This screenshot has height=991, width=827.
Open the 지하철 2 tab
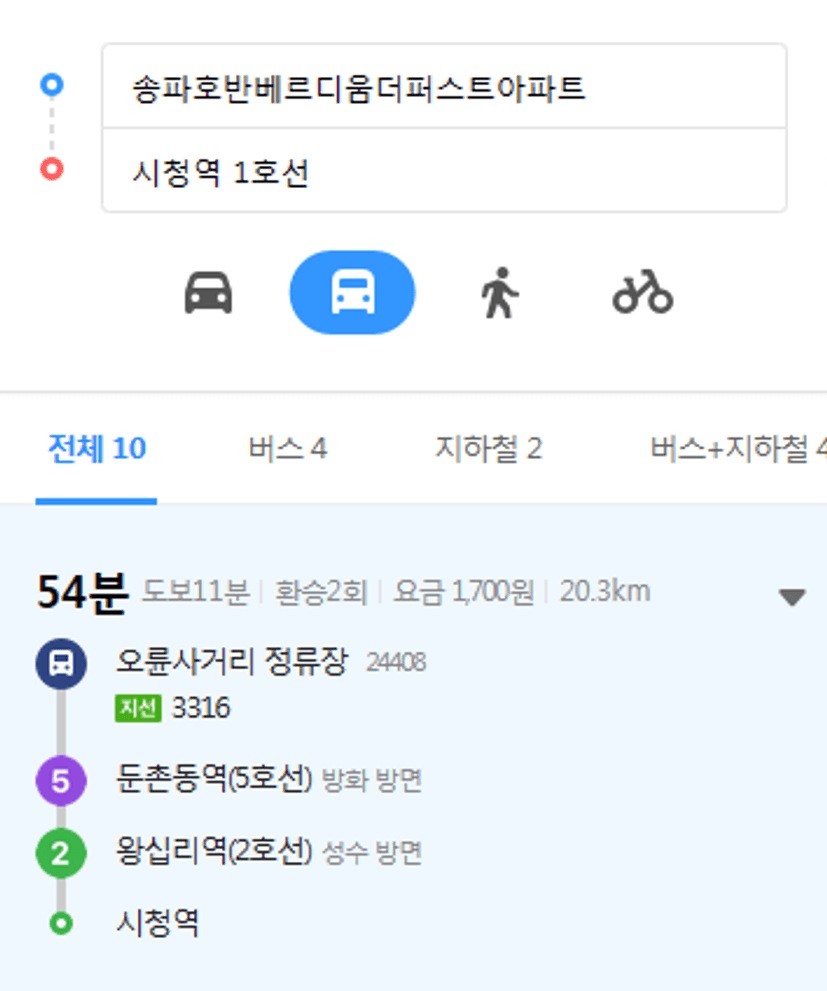click(488, 449)
